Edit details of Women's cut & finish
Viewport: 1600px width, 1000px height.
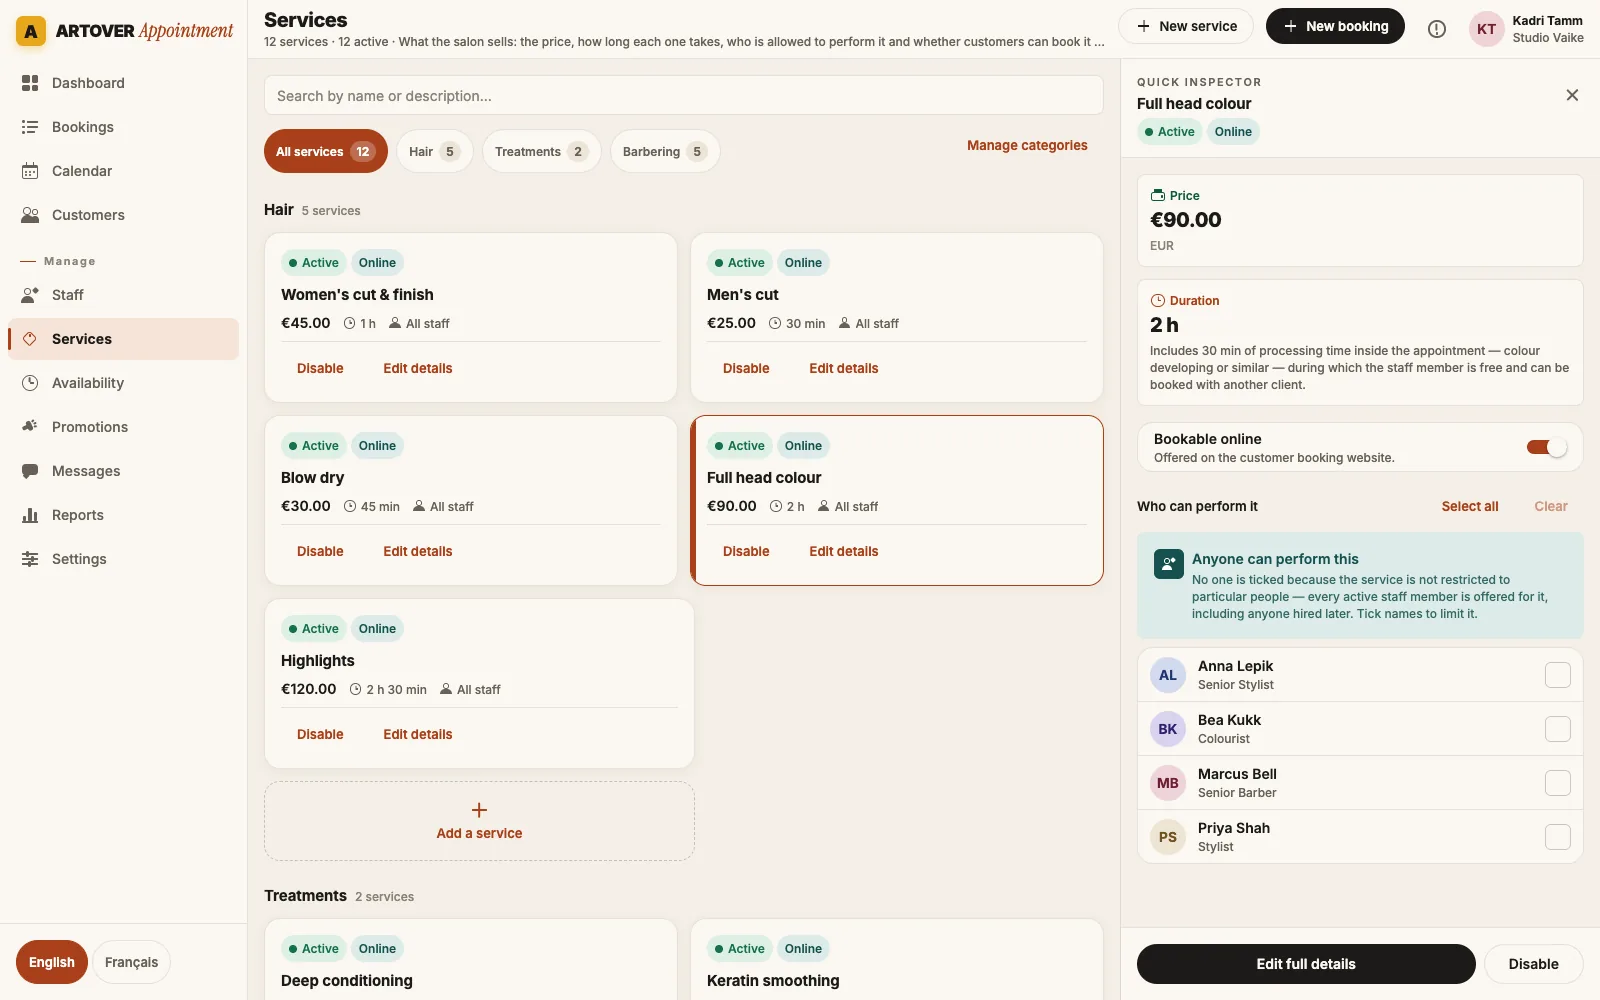point(418,368)
